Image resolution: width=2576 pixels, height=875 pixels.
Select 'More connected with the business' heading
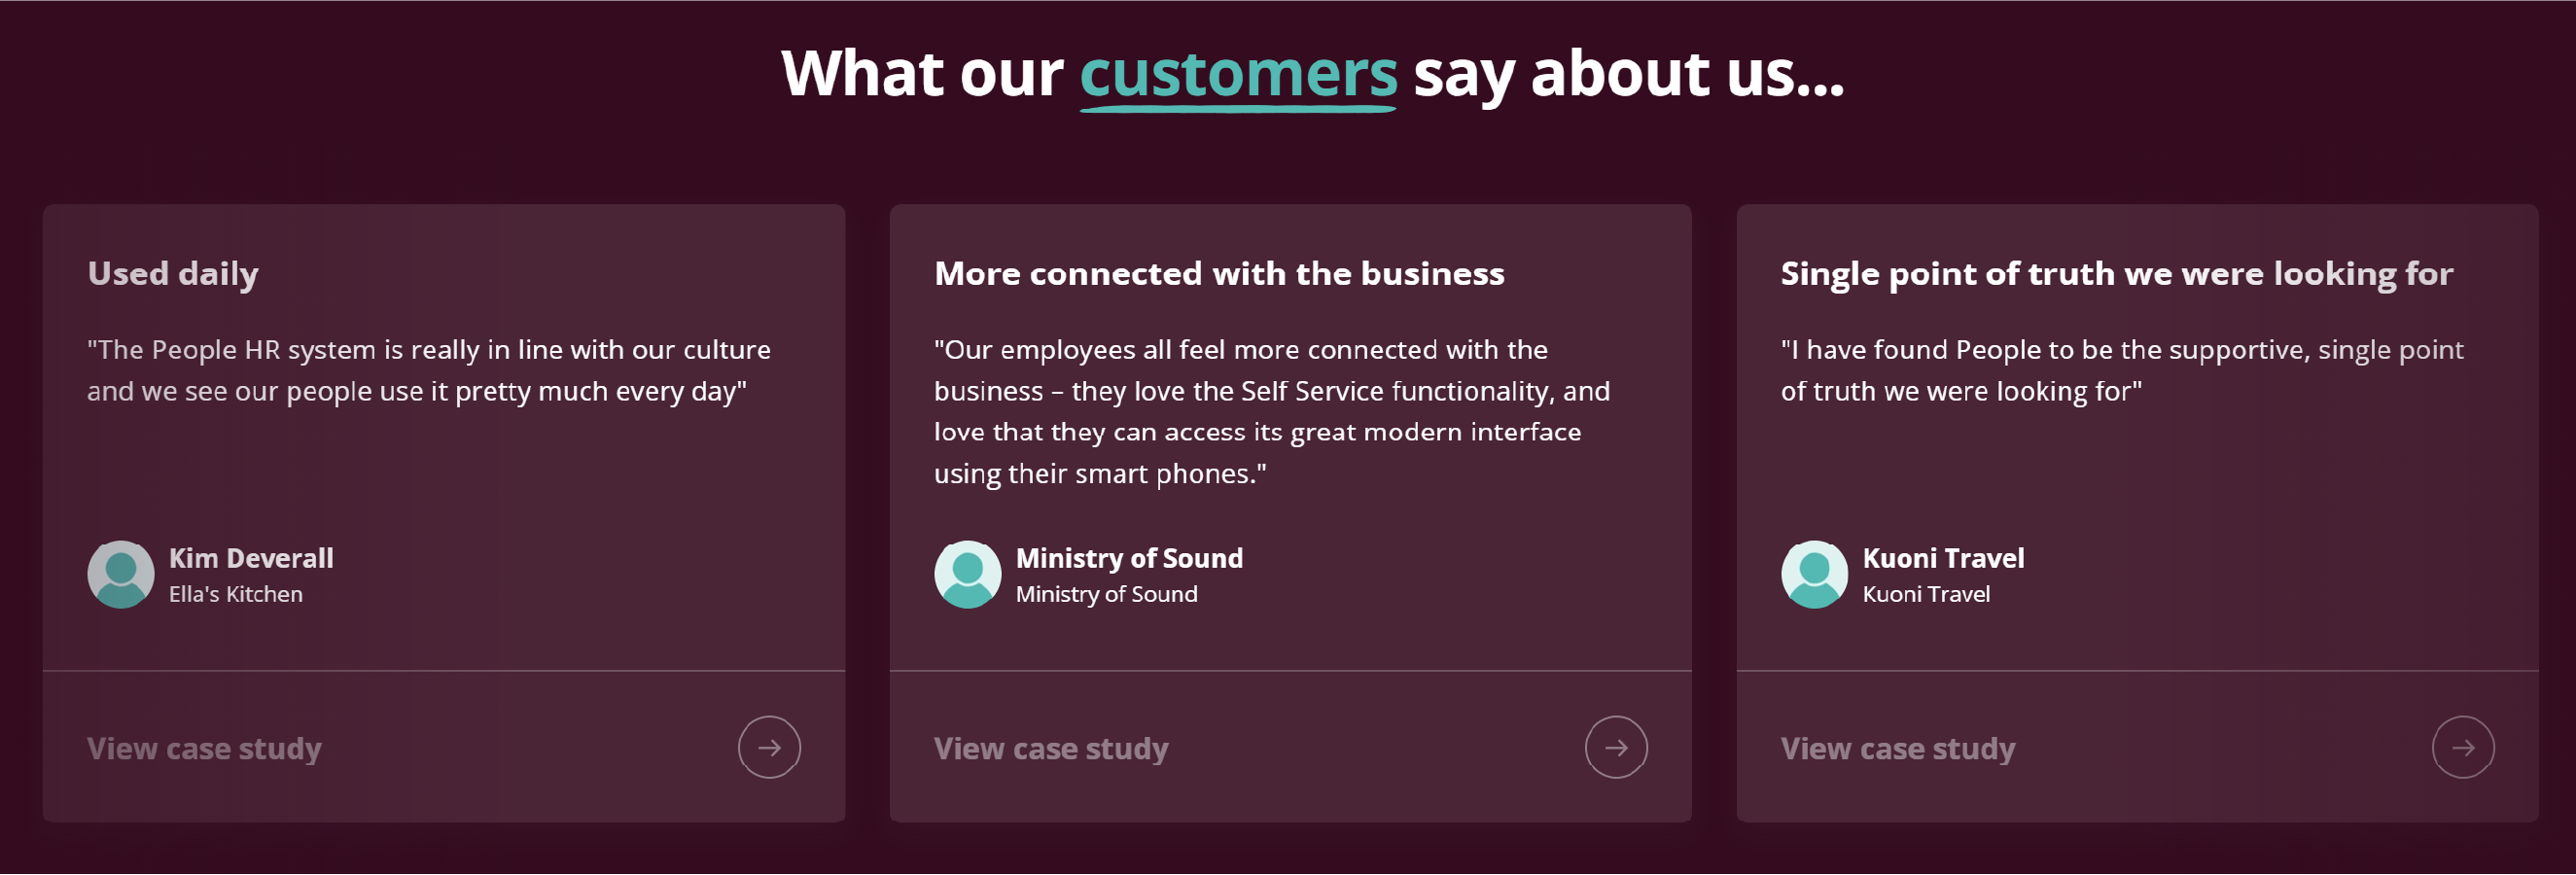(x=1219, y=274)
